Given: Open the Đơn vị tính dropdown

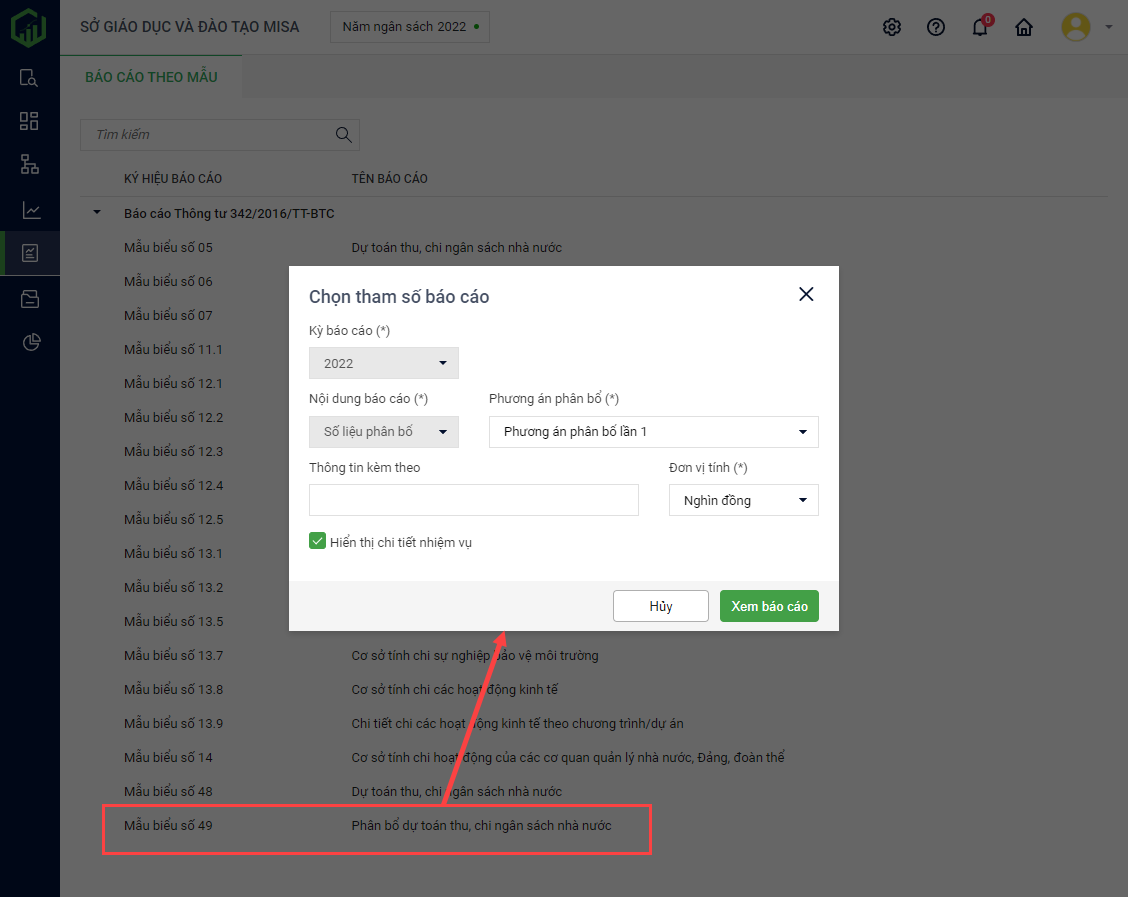Looking at the screenshot, I should [743, 500].
